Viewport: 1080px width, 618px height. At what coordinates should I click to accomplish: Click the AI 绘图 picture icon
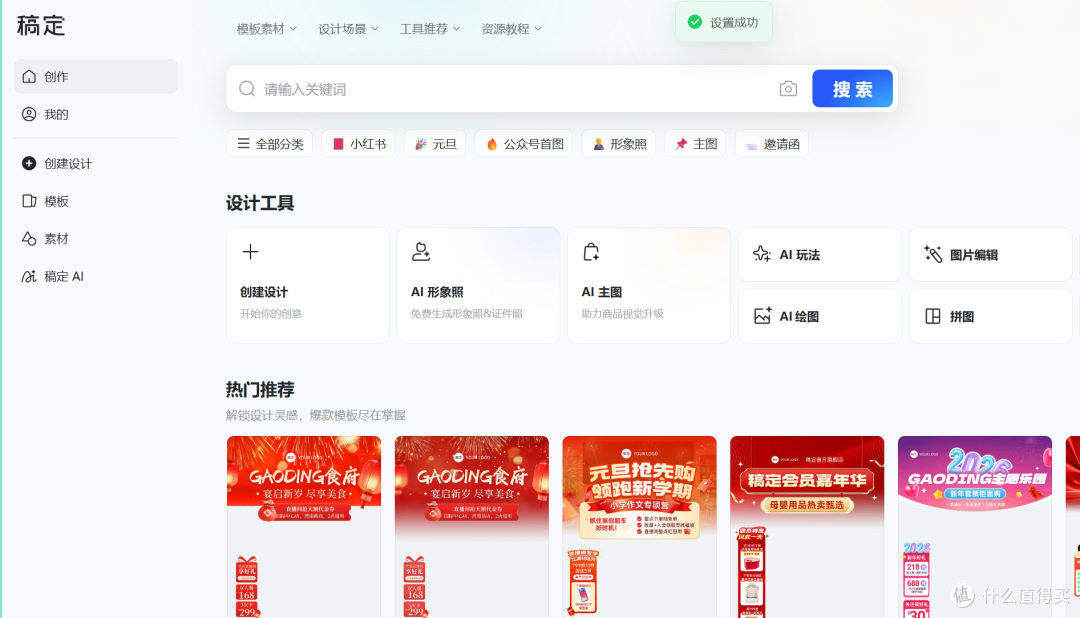click(762, 316)
